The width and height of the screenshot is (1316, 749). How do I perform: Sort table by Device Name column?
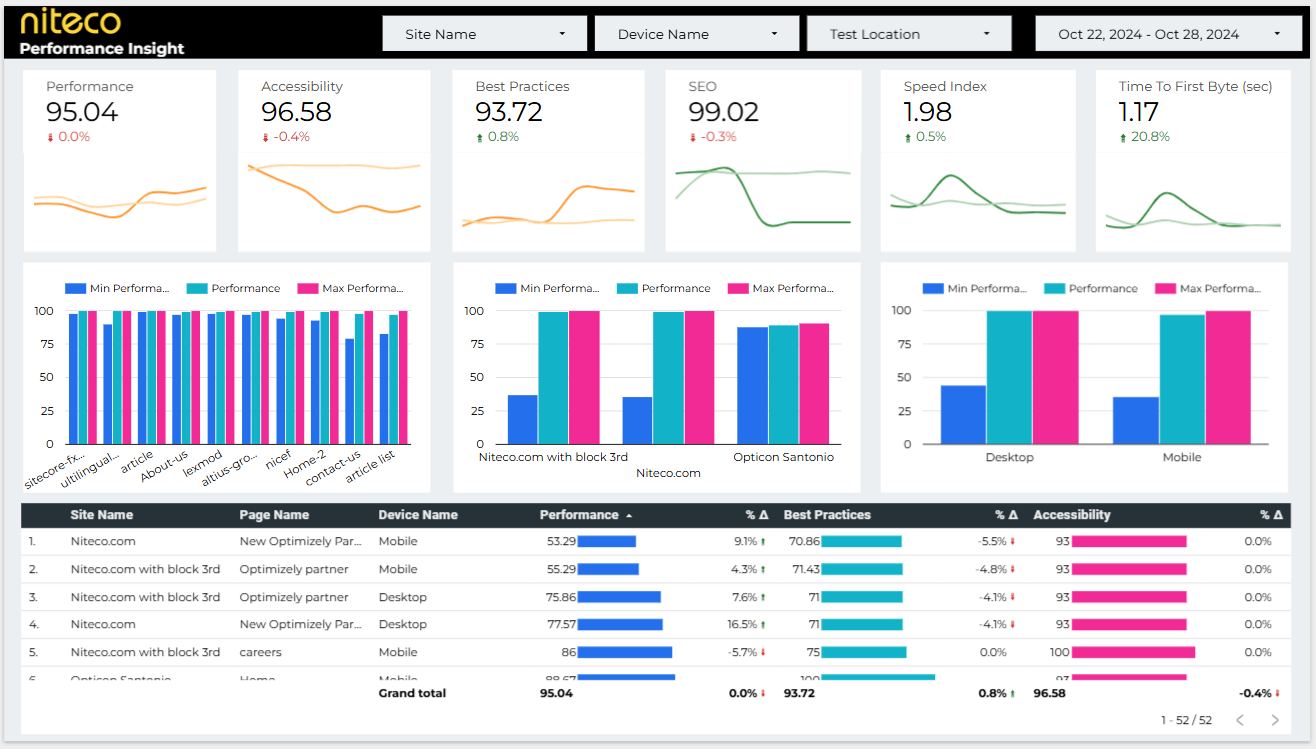(418, 515)
